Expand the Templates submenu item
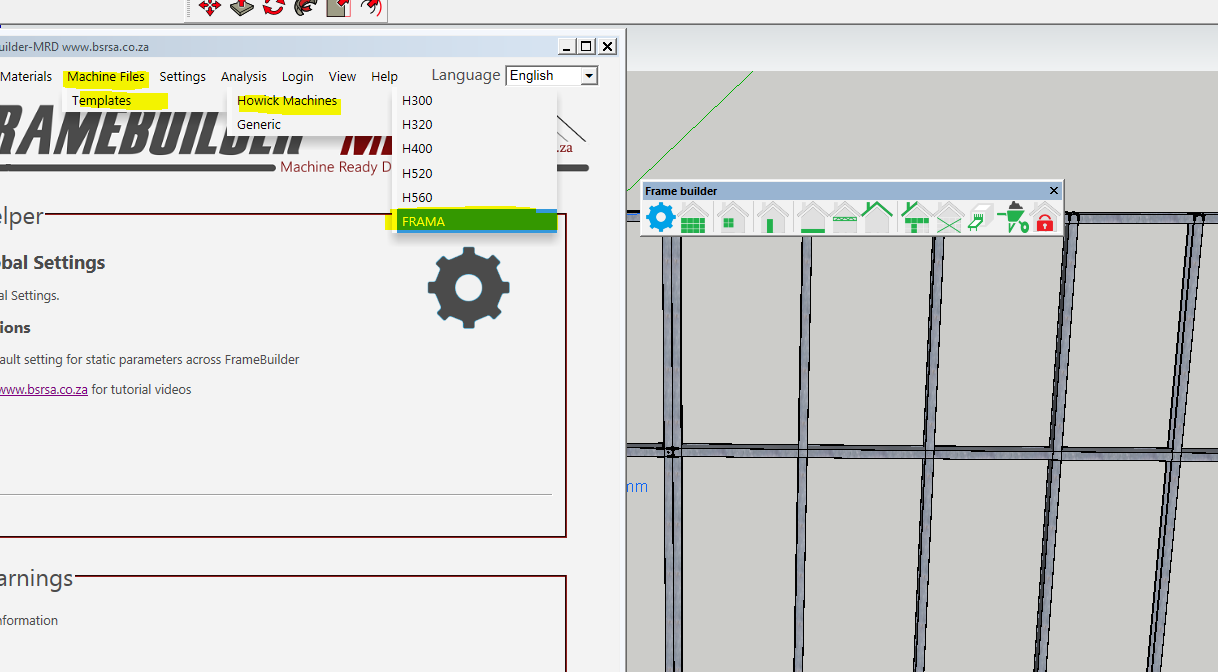The width and height of the screenshot is (1218, 672). pyautogui.click(x=102, y=101)
